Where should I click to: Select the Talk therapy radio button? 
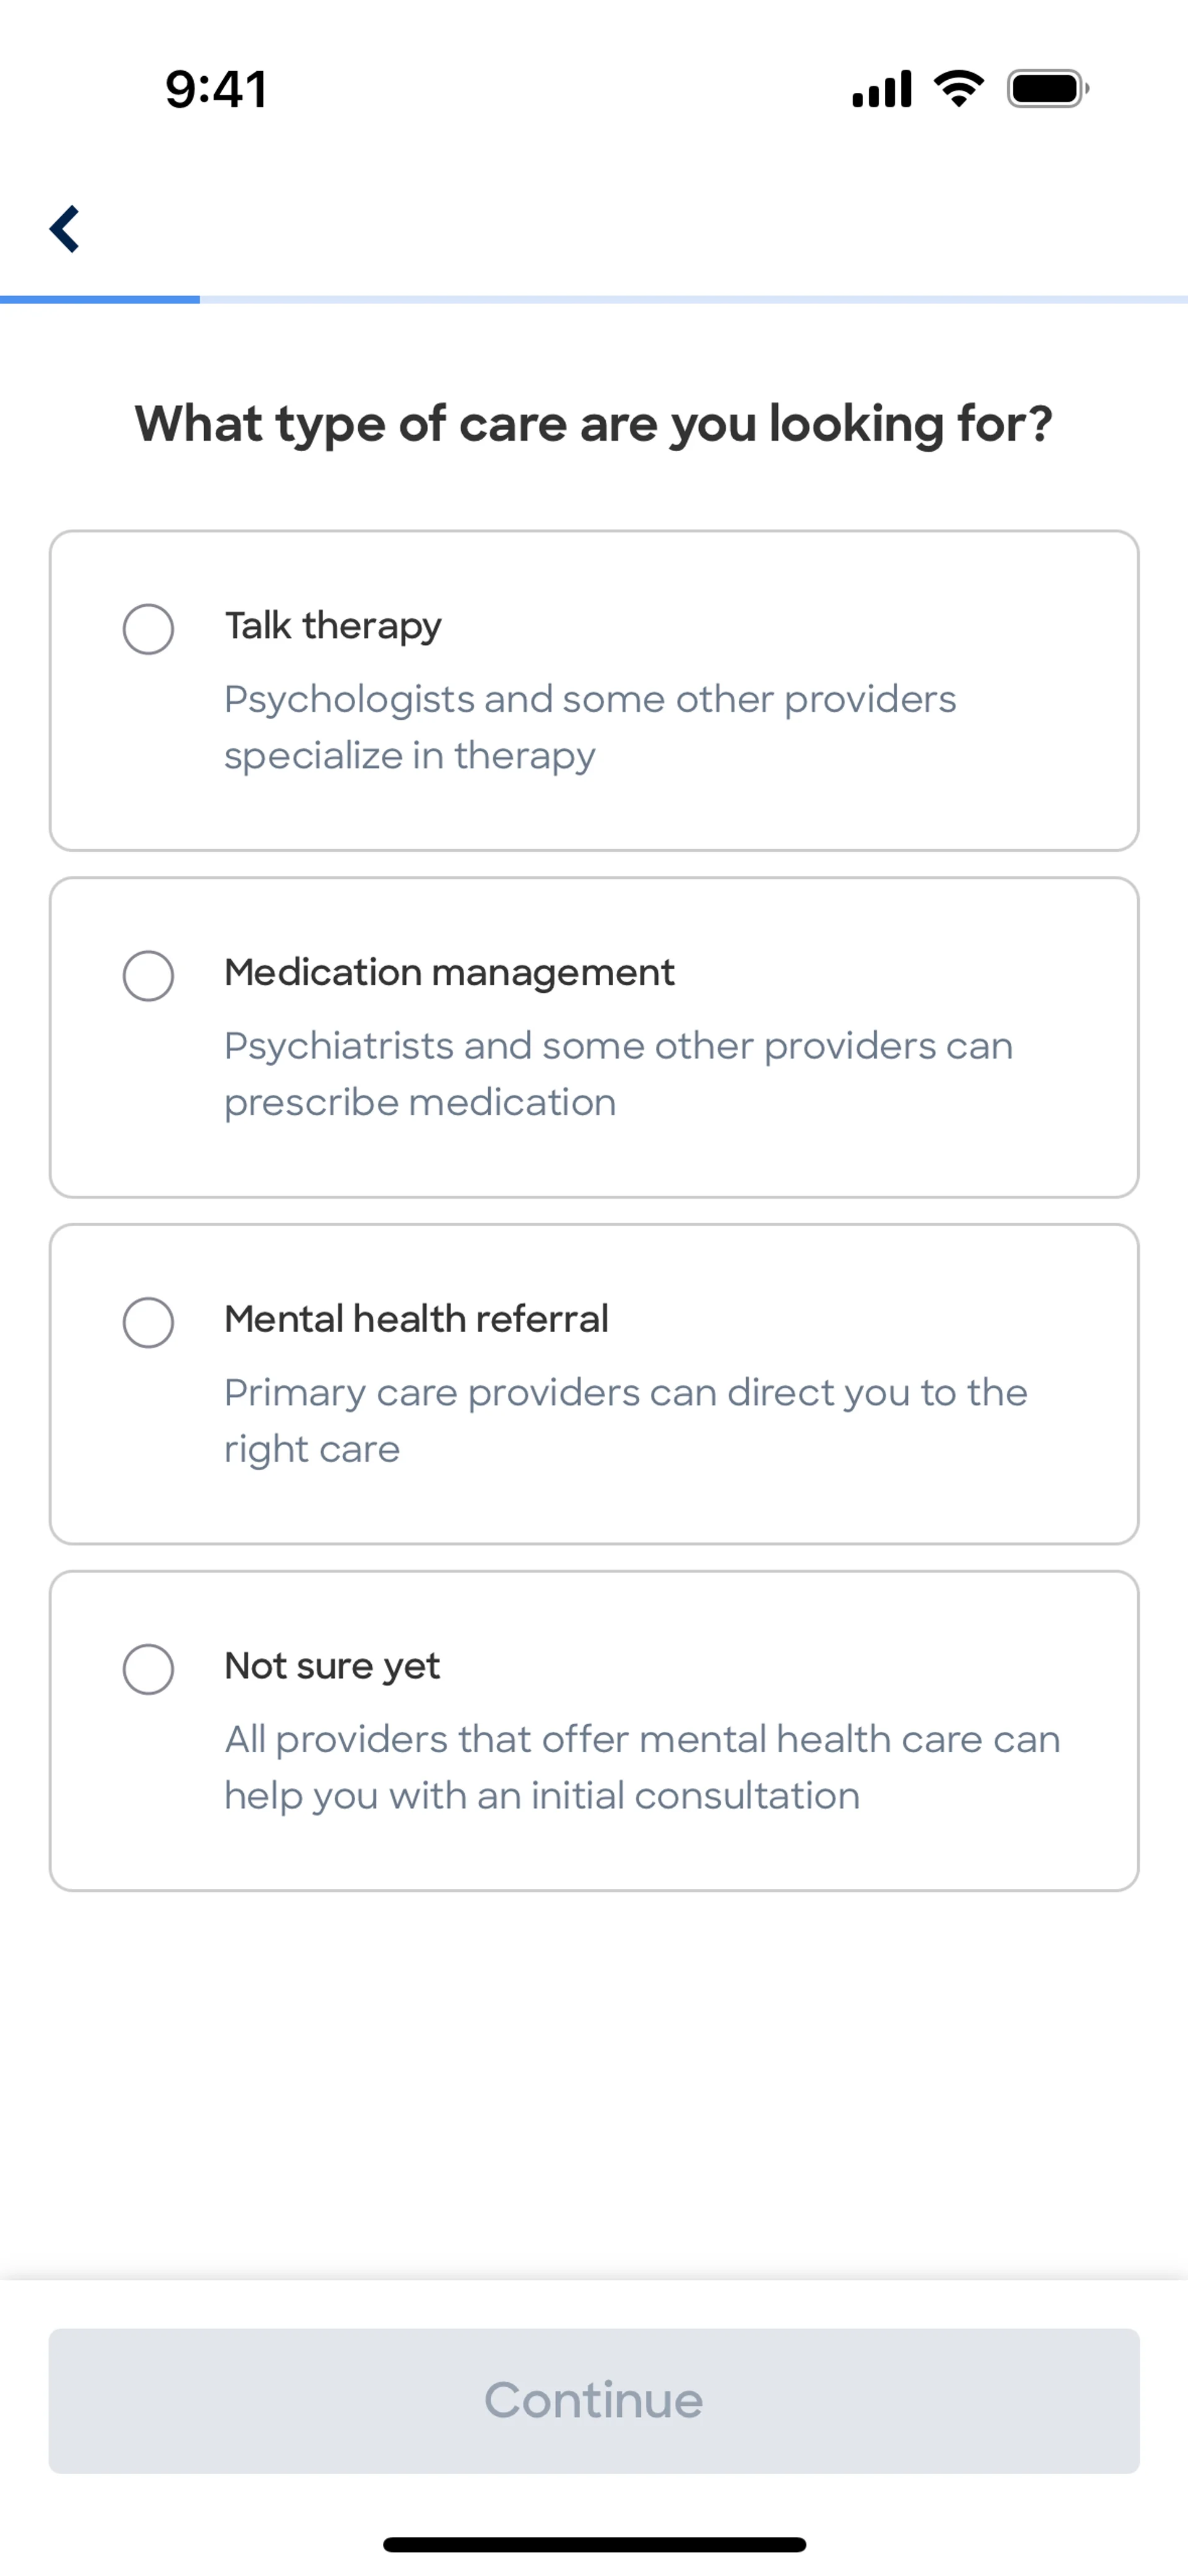[148, 629]
